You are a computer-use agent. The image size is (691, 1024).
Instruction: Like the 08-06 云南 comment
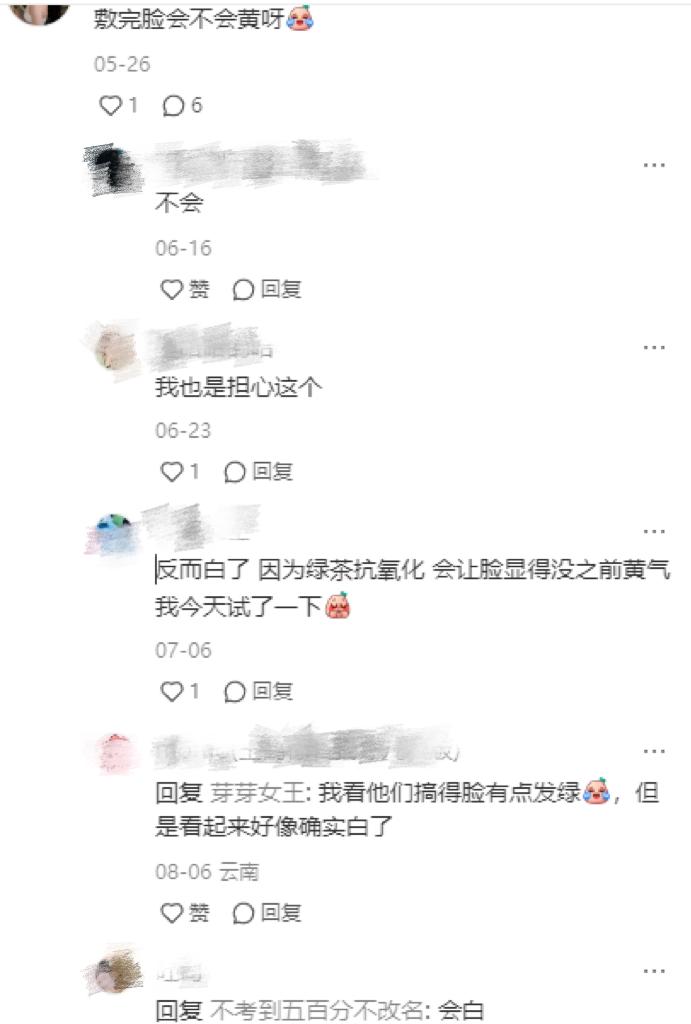click(x=185, y=913)
